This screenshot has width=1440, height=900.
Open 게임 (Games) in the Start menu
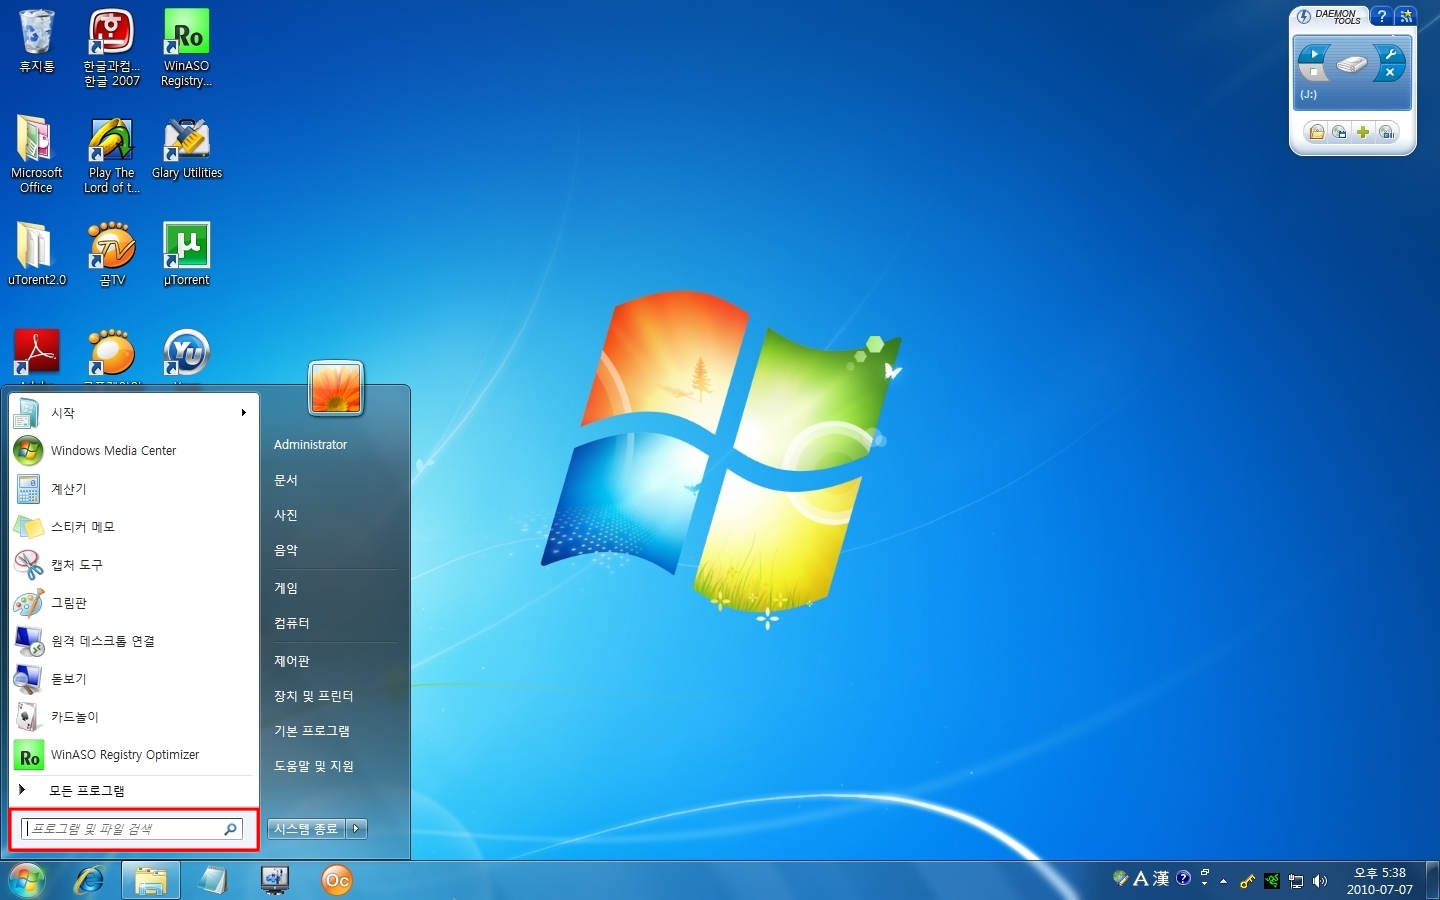point(335,588)
